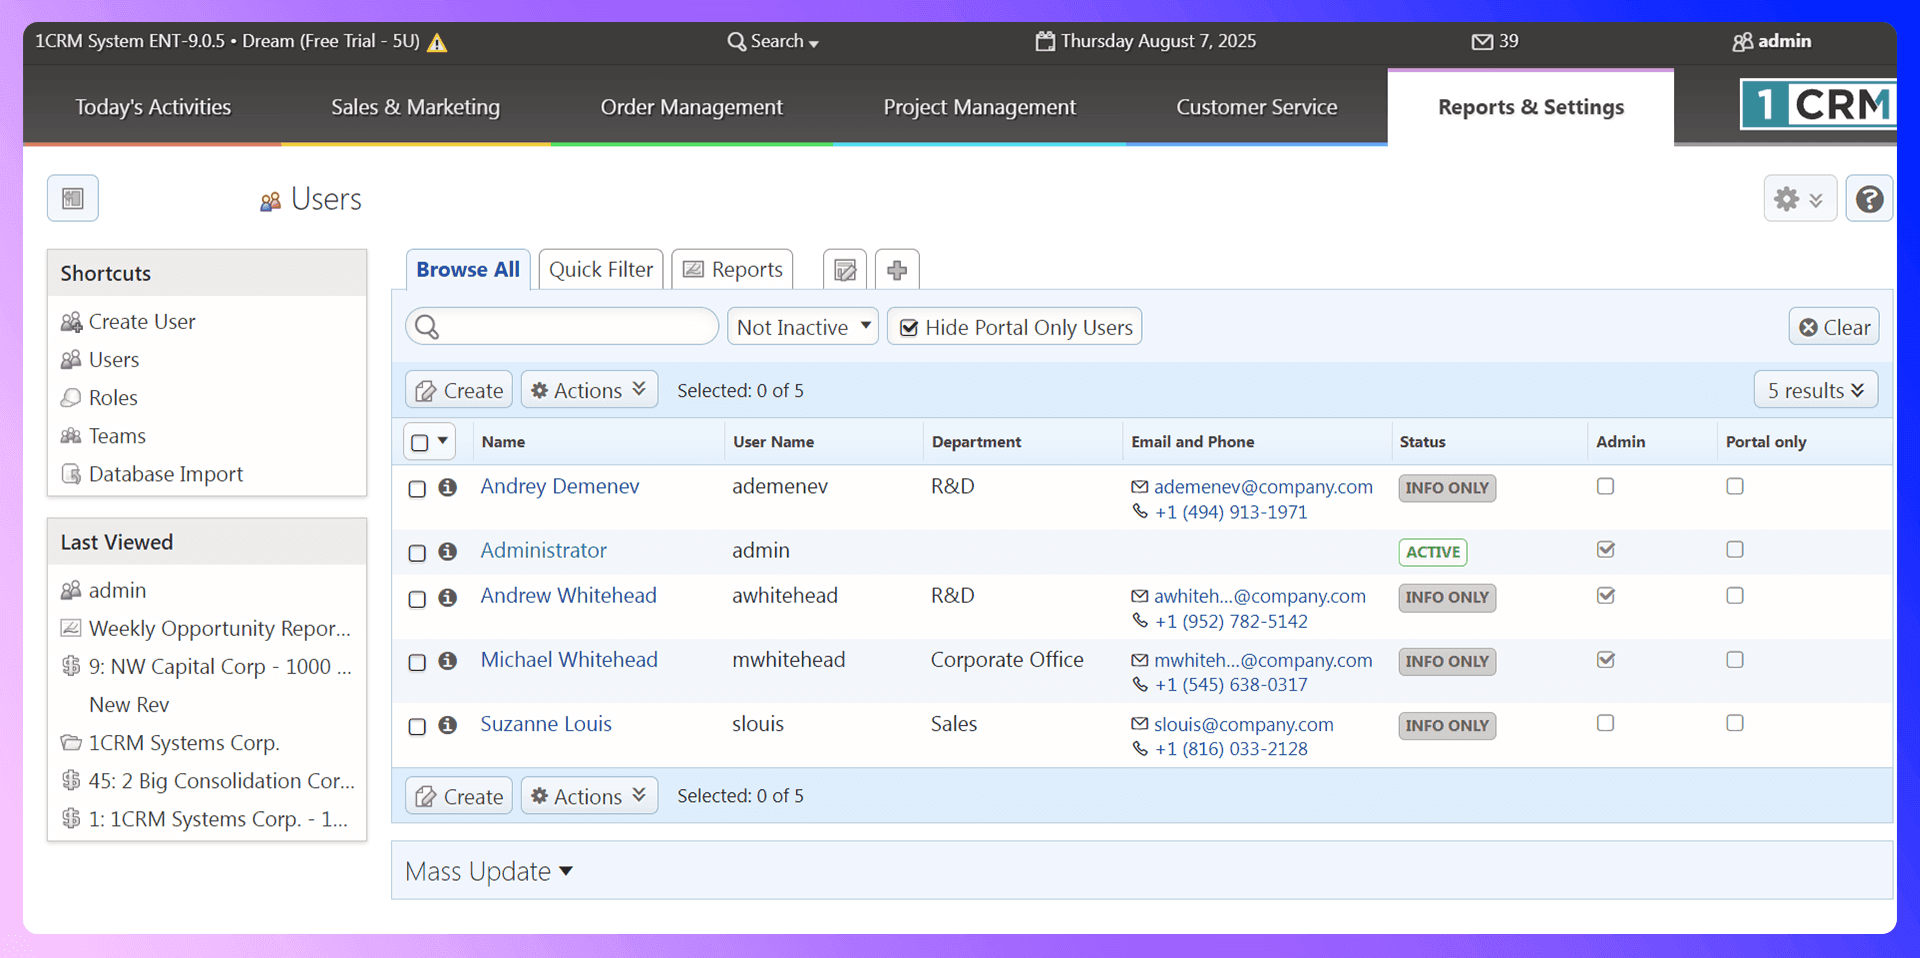Open the top Actions dropdown
Viewport: 1920px width, 958px height.
pos(589,390)
